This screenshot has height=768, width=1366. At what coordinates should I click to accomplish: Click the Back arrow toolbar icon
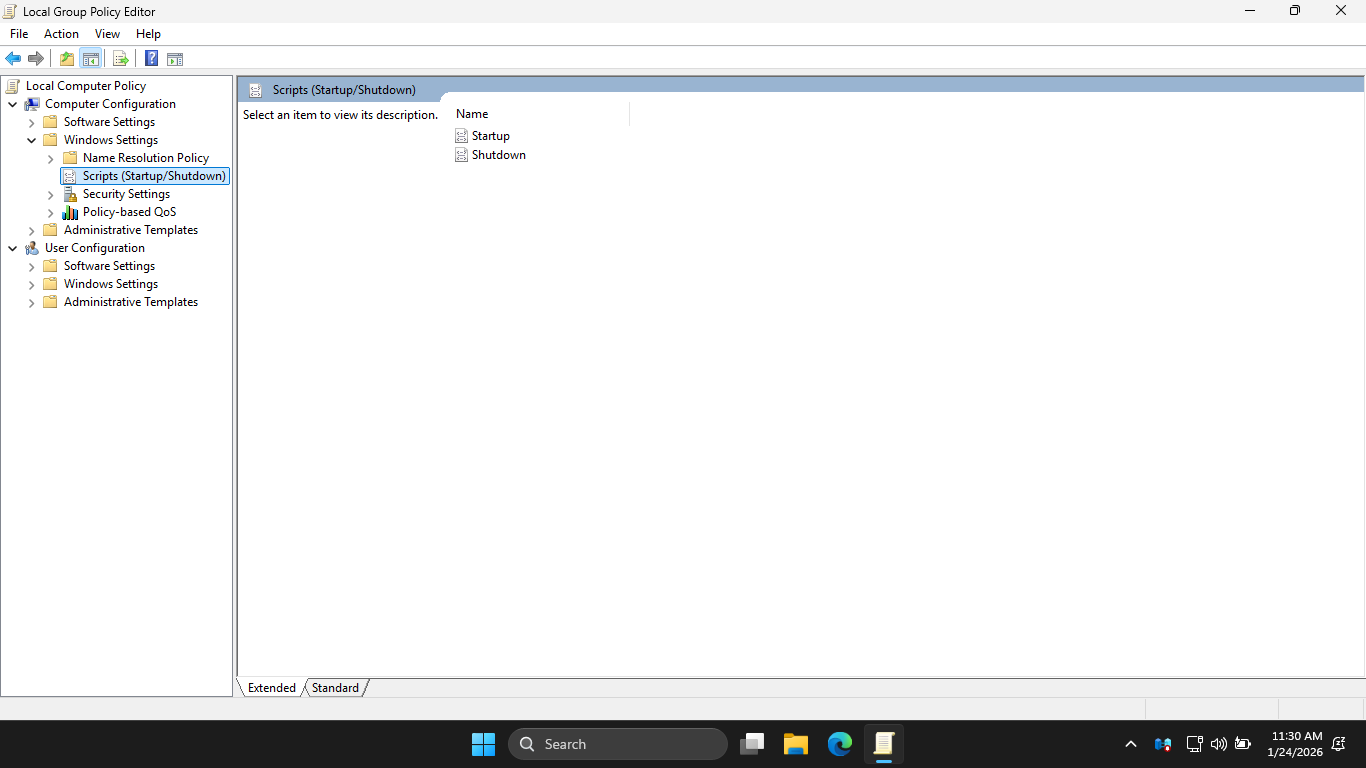coord(13,59)
